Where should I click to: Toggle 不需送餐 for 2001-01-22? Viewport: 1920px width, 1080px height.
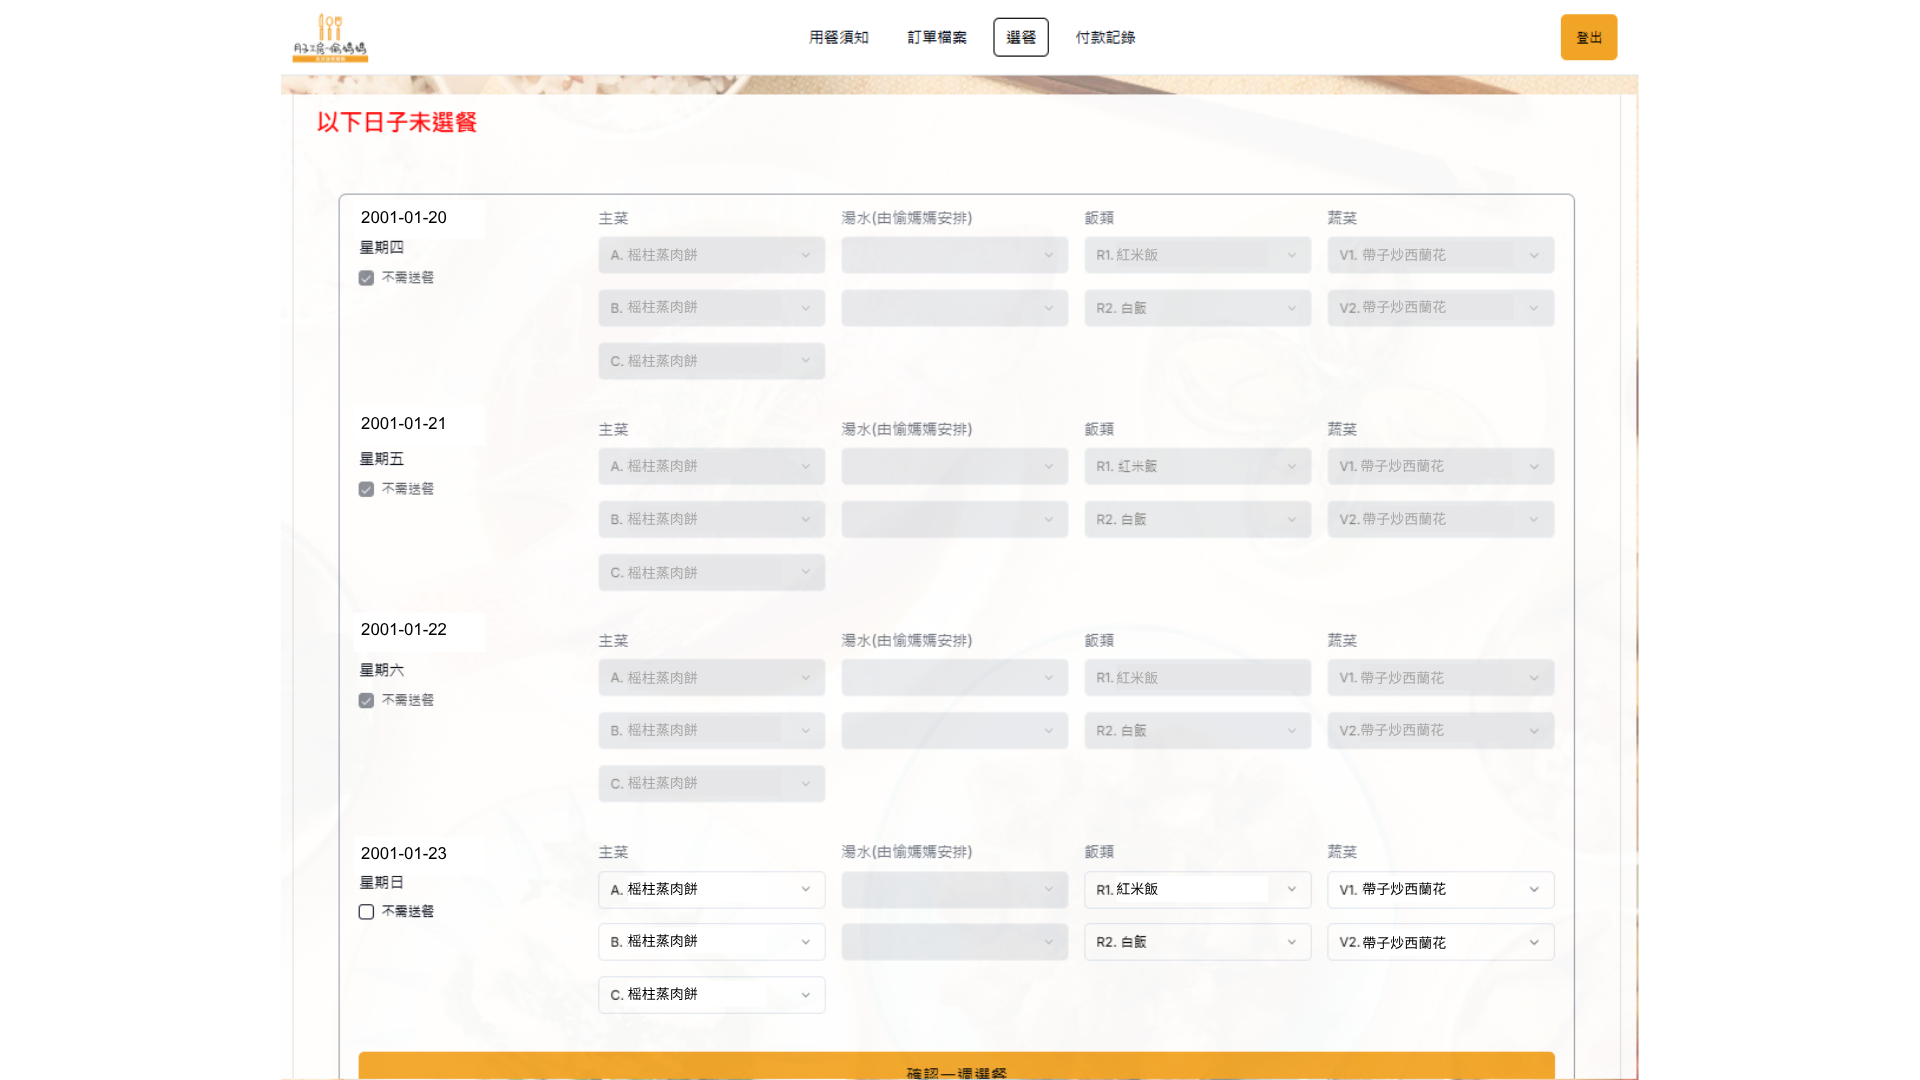(366, 701)
